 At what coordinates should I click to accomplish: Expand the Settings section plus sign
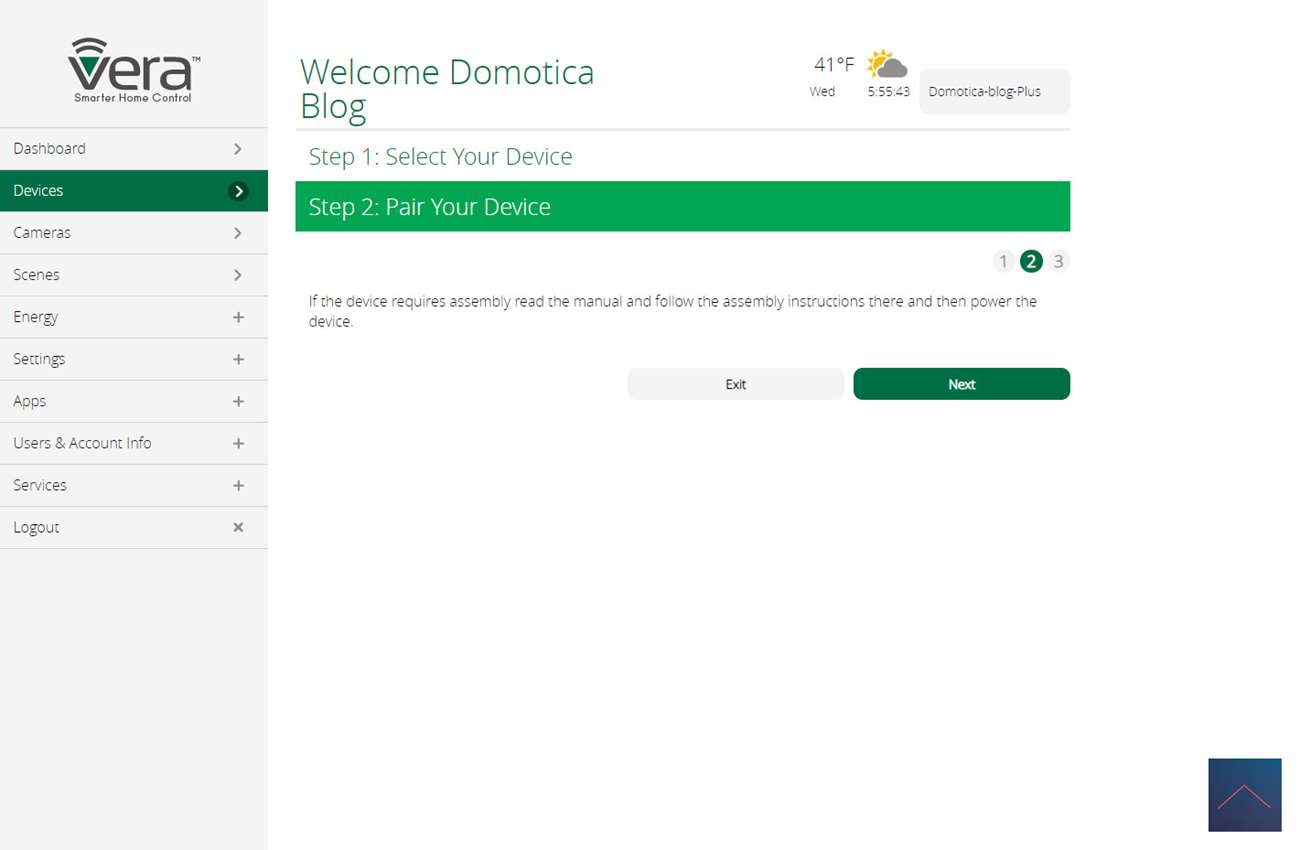(x=238, y=359)
